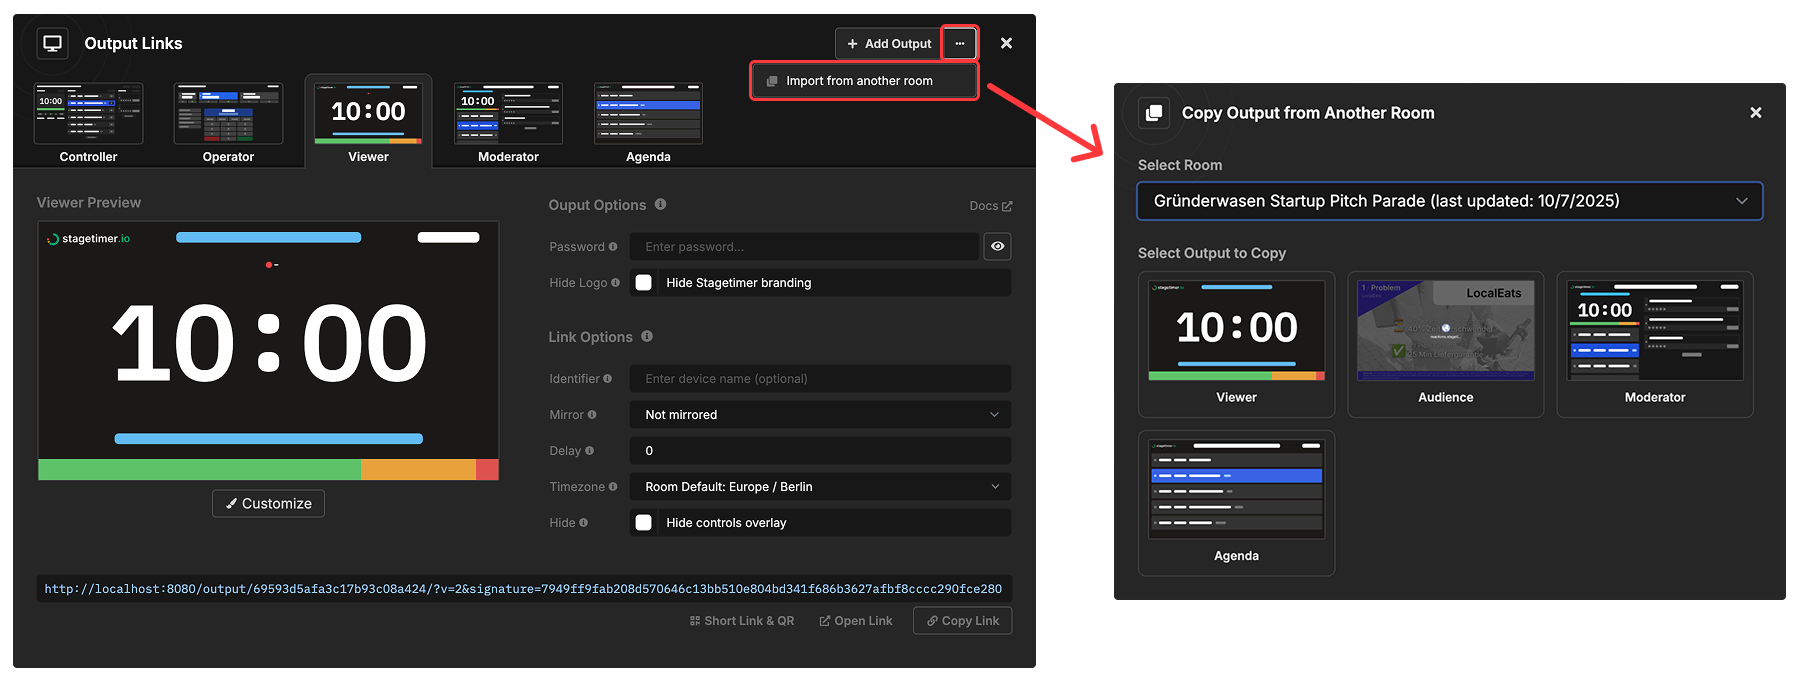Switch to the Agenda output tab
This screenshot has width=1800, height=680.
pyautogui.click(x=648, y=122)
